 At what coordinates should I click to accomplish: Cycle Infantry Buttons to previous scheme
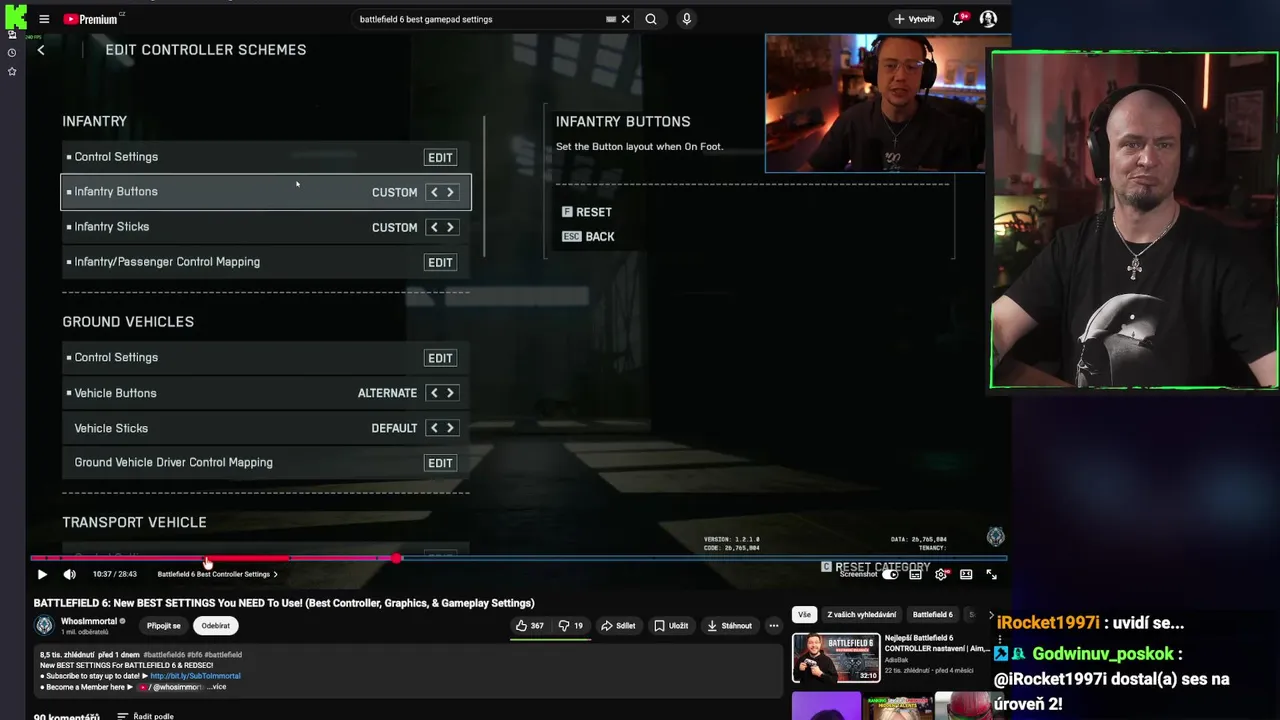434,192
